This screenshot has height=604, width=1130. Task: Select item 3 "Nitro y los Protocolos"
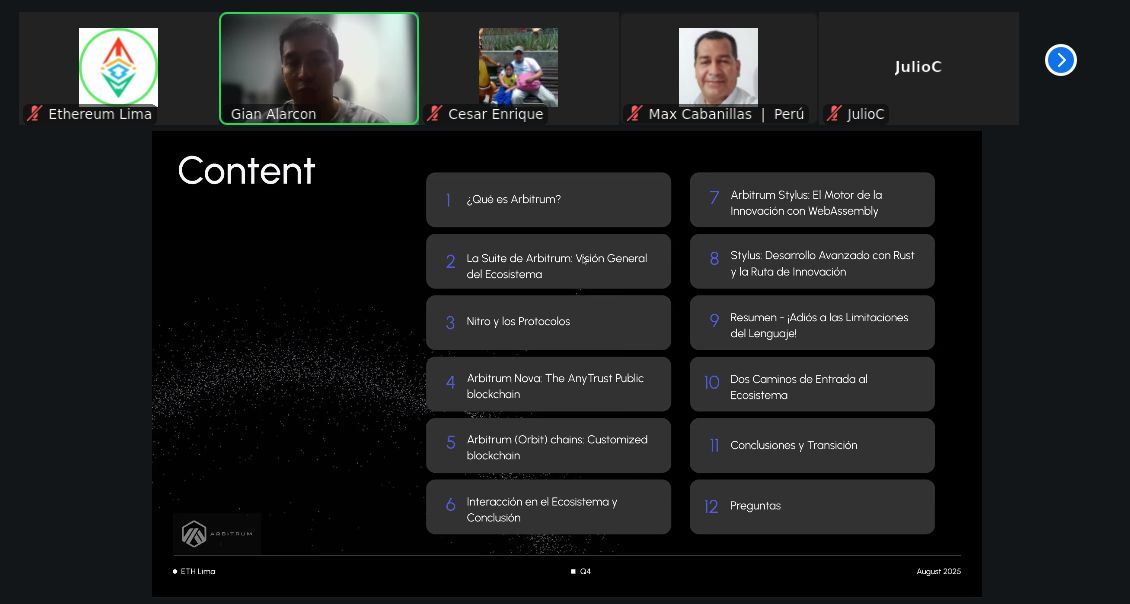point(548,323)
